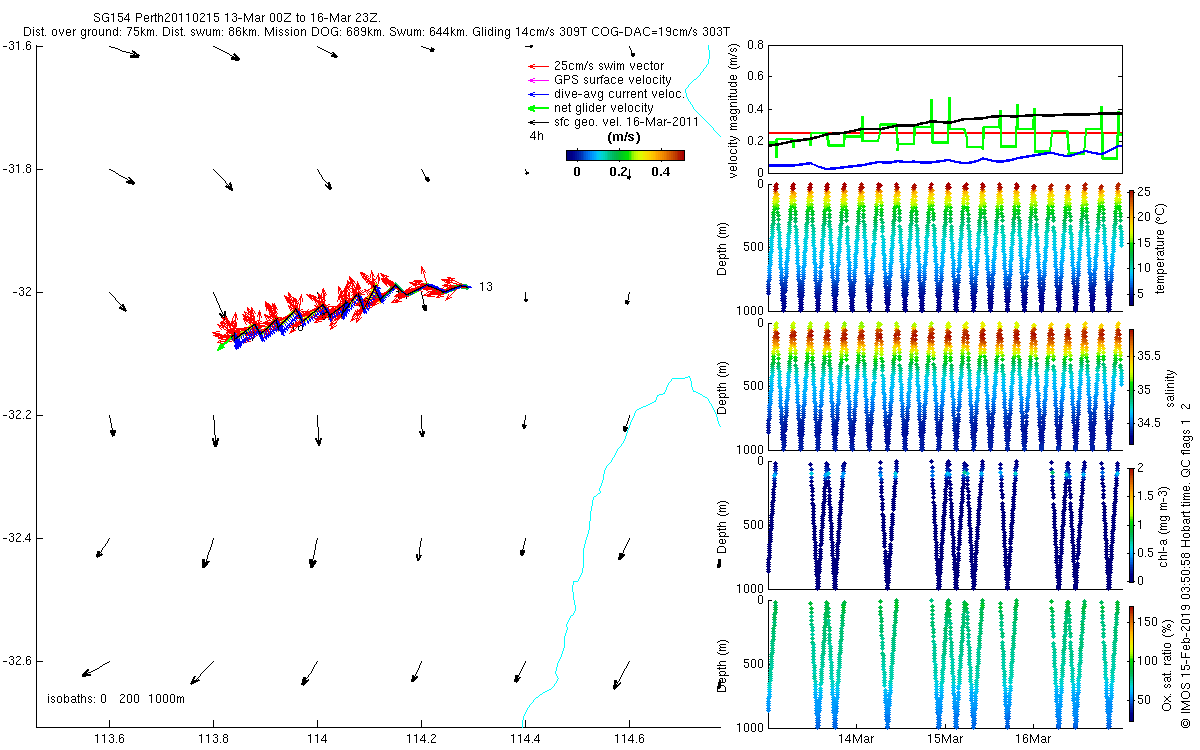Click the velocity (m/s) rainbow colorbar
Viewport: 1200px width, 750px height.
(x=625, y=155)
